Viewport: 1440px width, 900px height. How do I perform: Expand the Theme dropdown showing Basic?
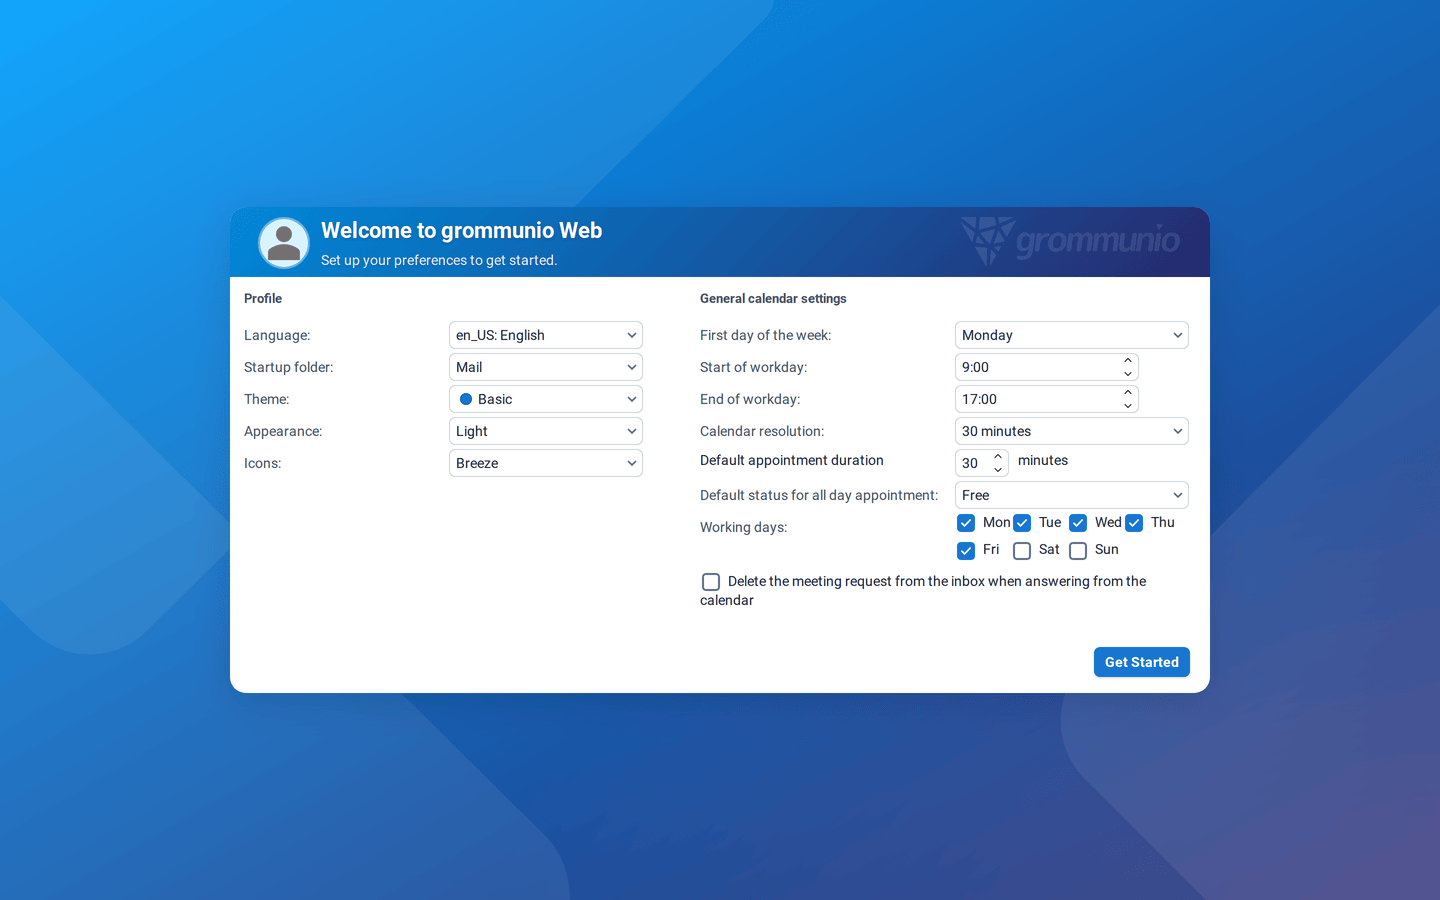pos(546,399)
